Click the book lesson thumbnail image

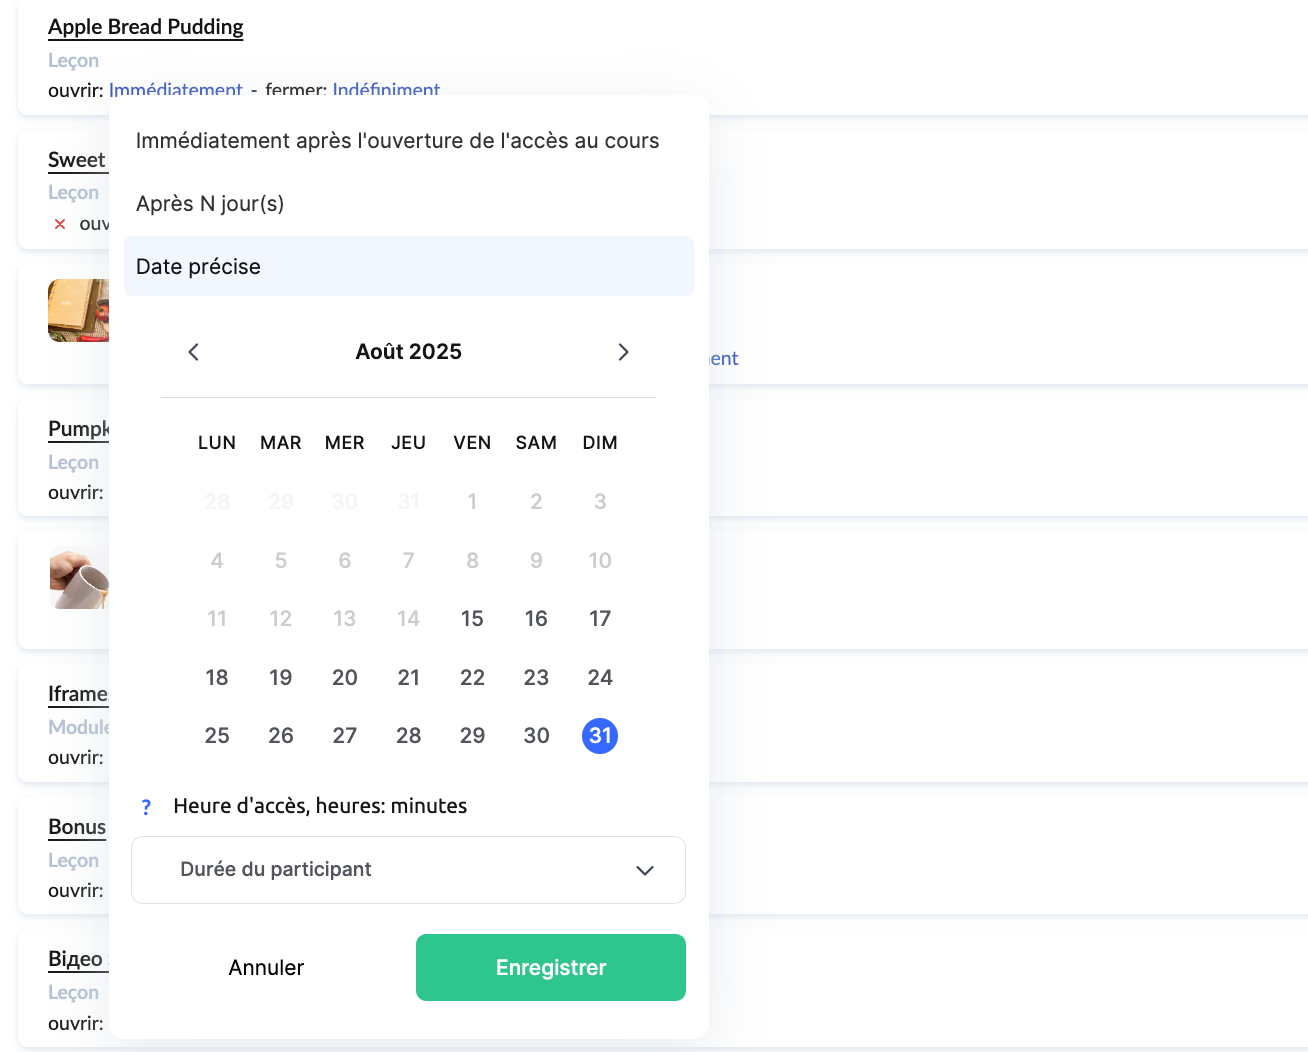(78, 311)
